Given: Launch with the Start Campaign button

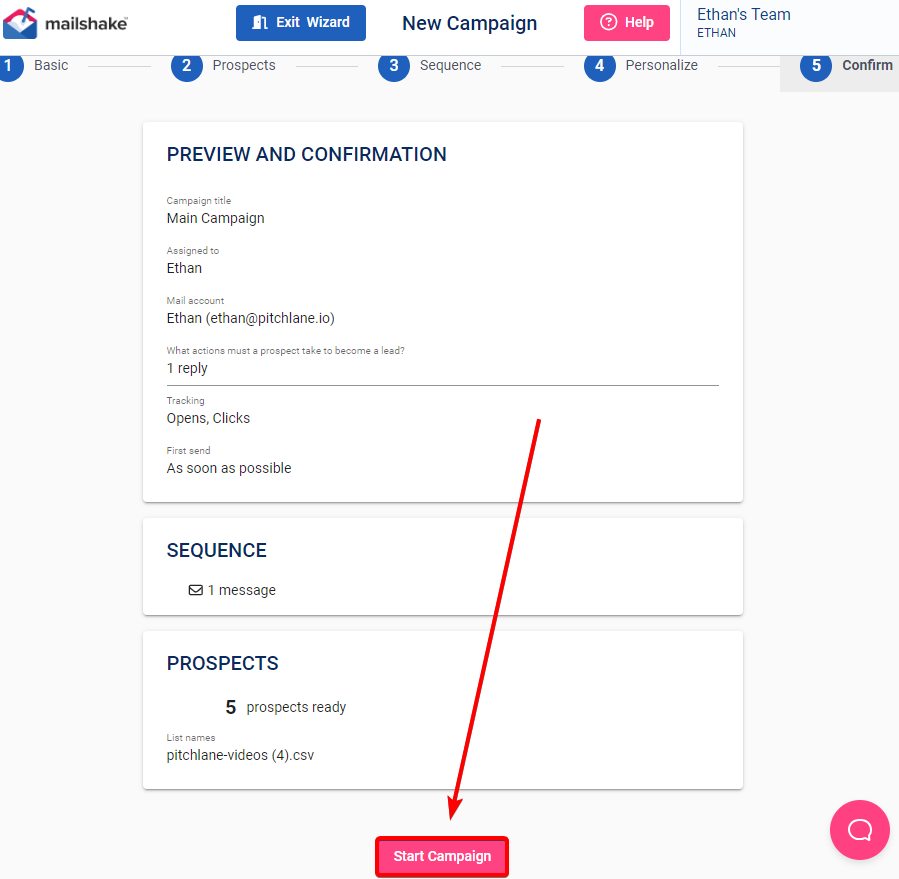Looking at the screenshot, I should pyautogui.click(x=442, y=856).
